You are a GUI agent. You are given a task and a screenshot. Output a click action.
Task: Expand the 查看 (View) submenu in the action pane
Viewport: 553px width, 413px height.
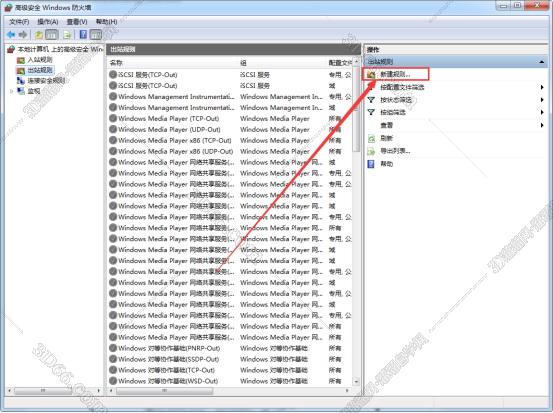coord(542,125)
